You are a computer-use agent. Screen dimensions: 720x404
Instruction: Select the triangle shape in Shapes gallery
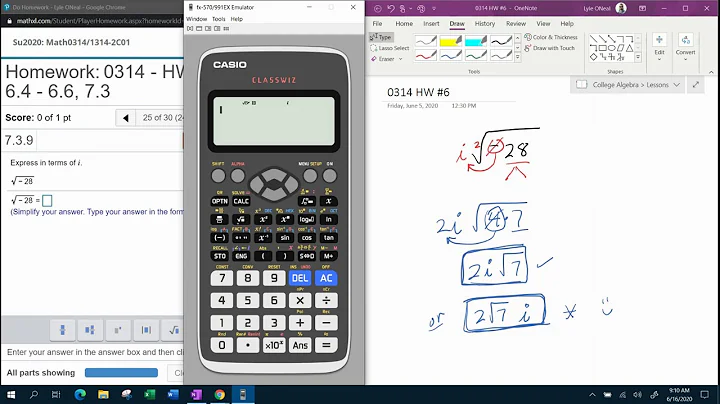point(630,48)
